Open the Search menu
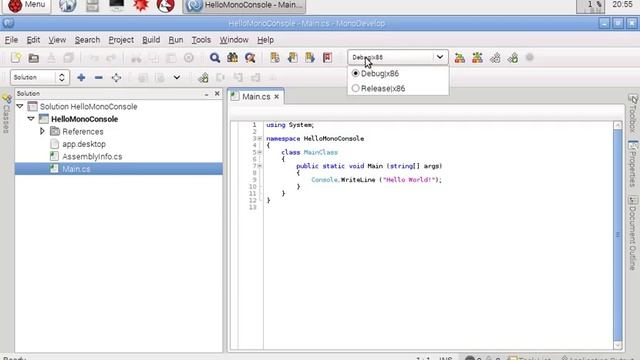Image resolution: width=640 pixels, height=360 pixels. click(x=87, y=40)
